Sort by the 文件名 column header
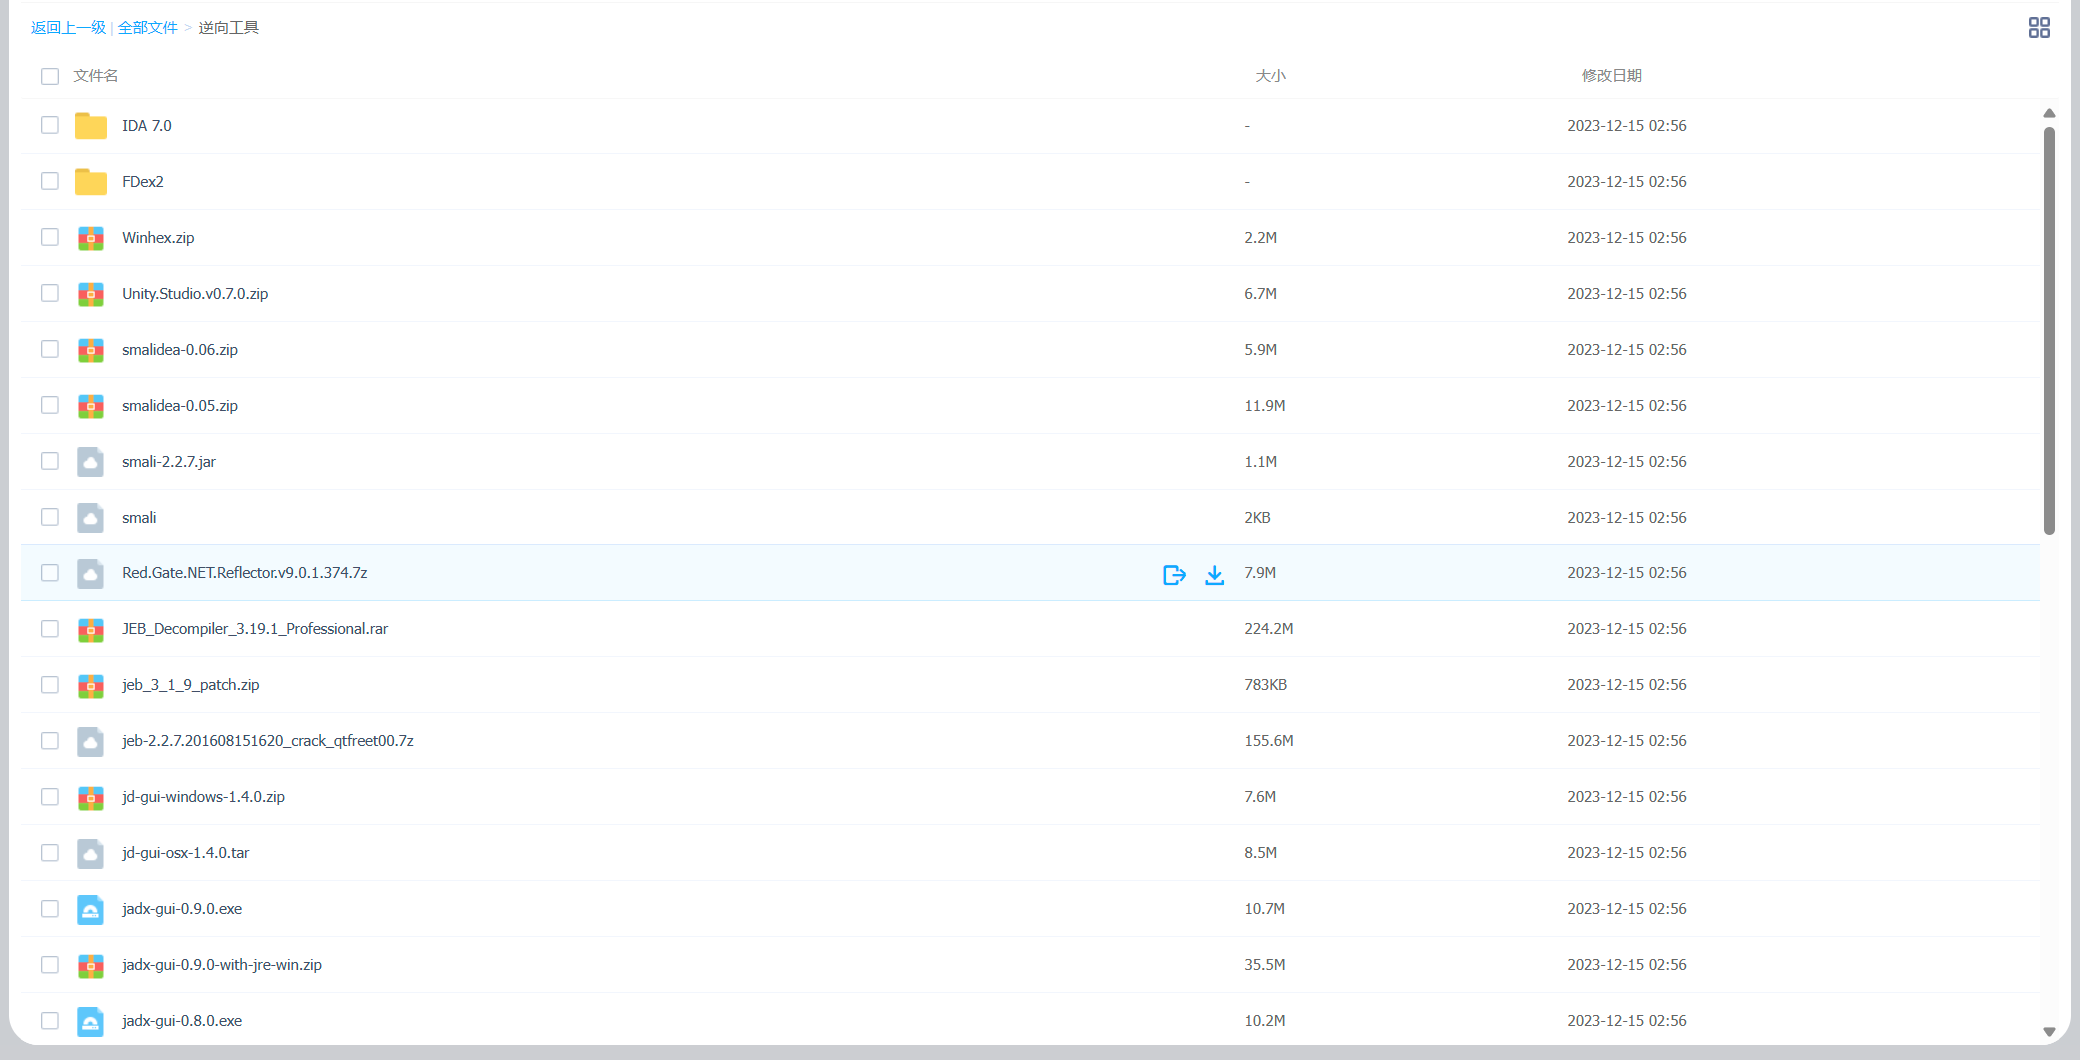2080x1060 pixels. coord(96,76)
